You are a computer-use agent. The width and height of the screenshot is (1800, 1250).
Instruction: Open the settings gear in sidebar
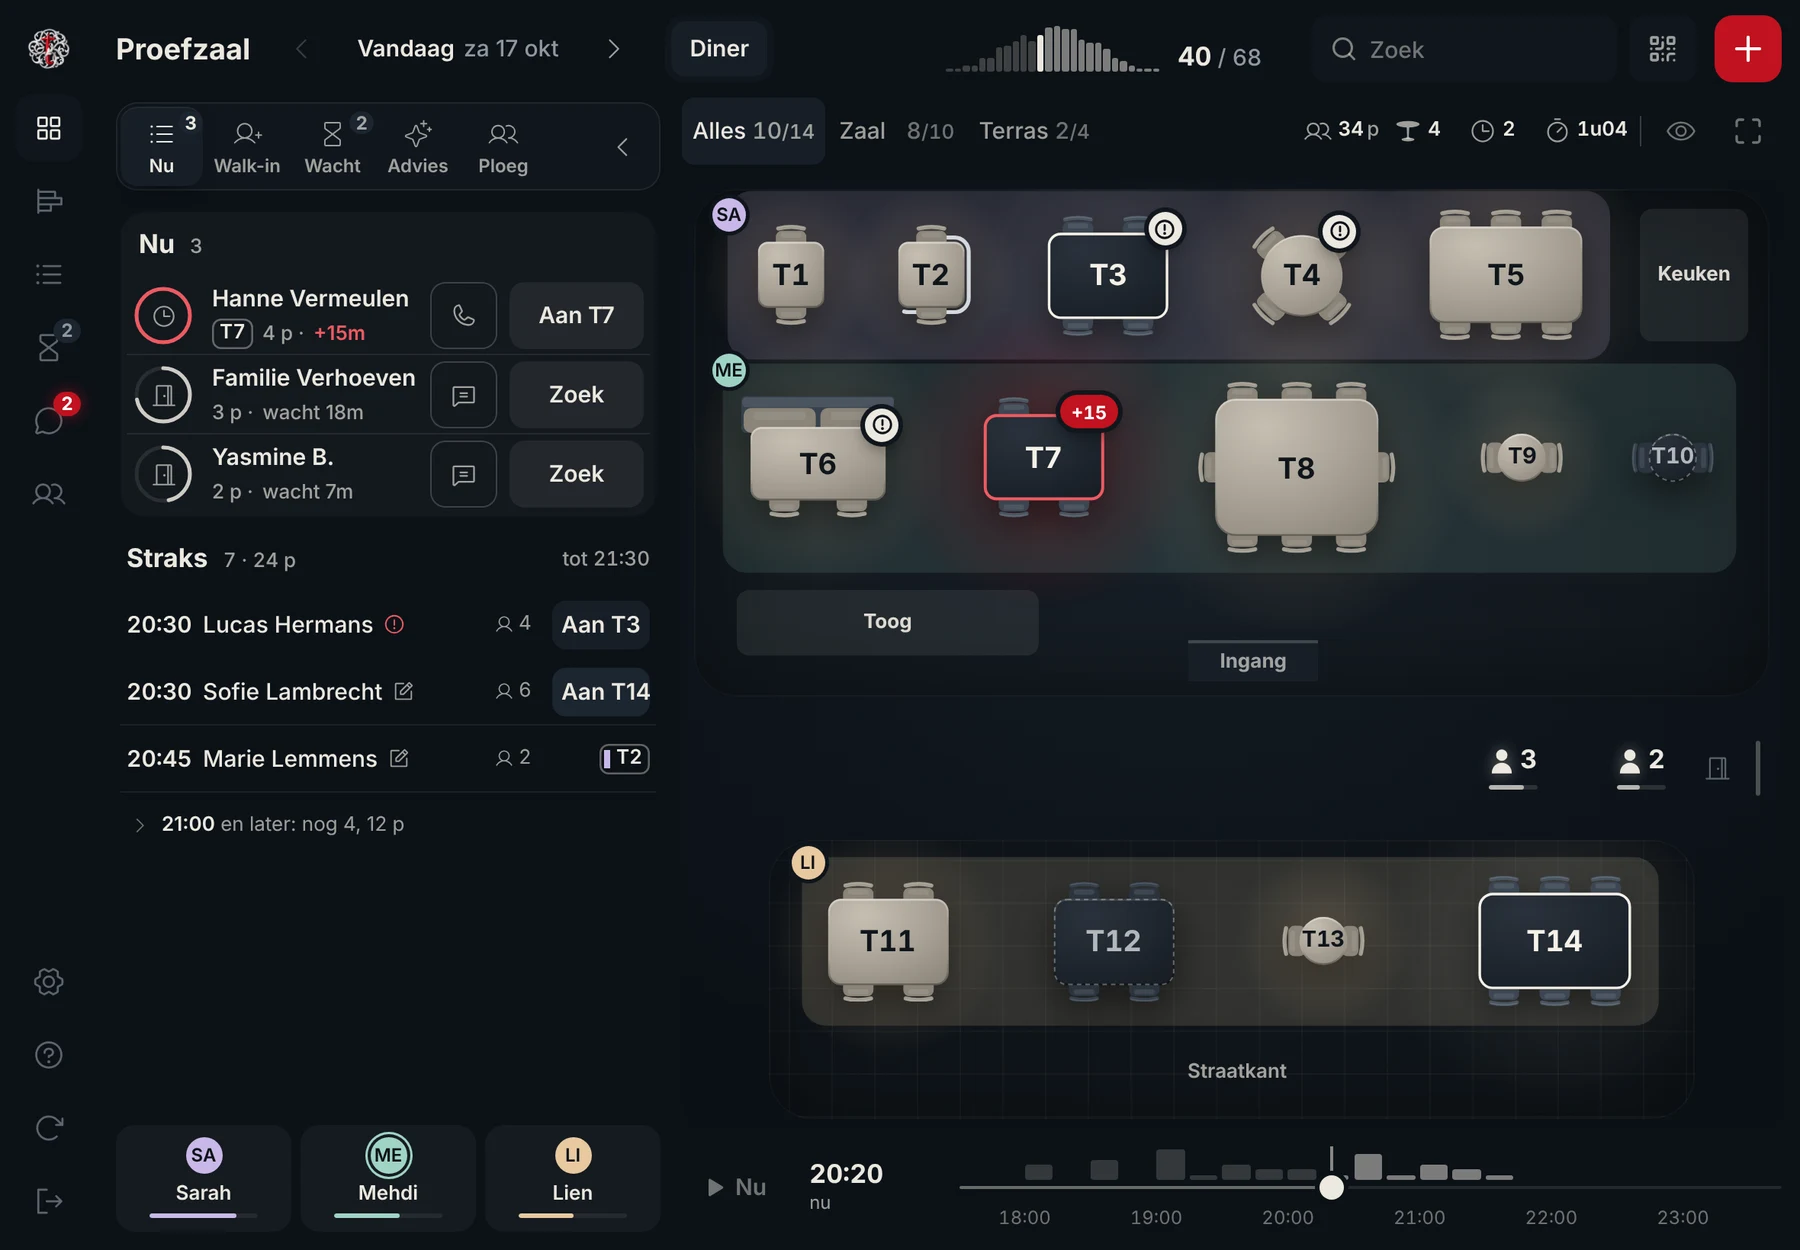(x=48, y=982)
